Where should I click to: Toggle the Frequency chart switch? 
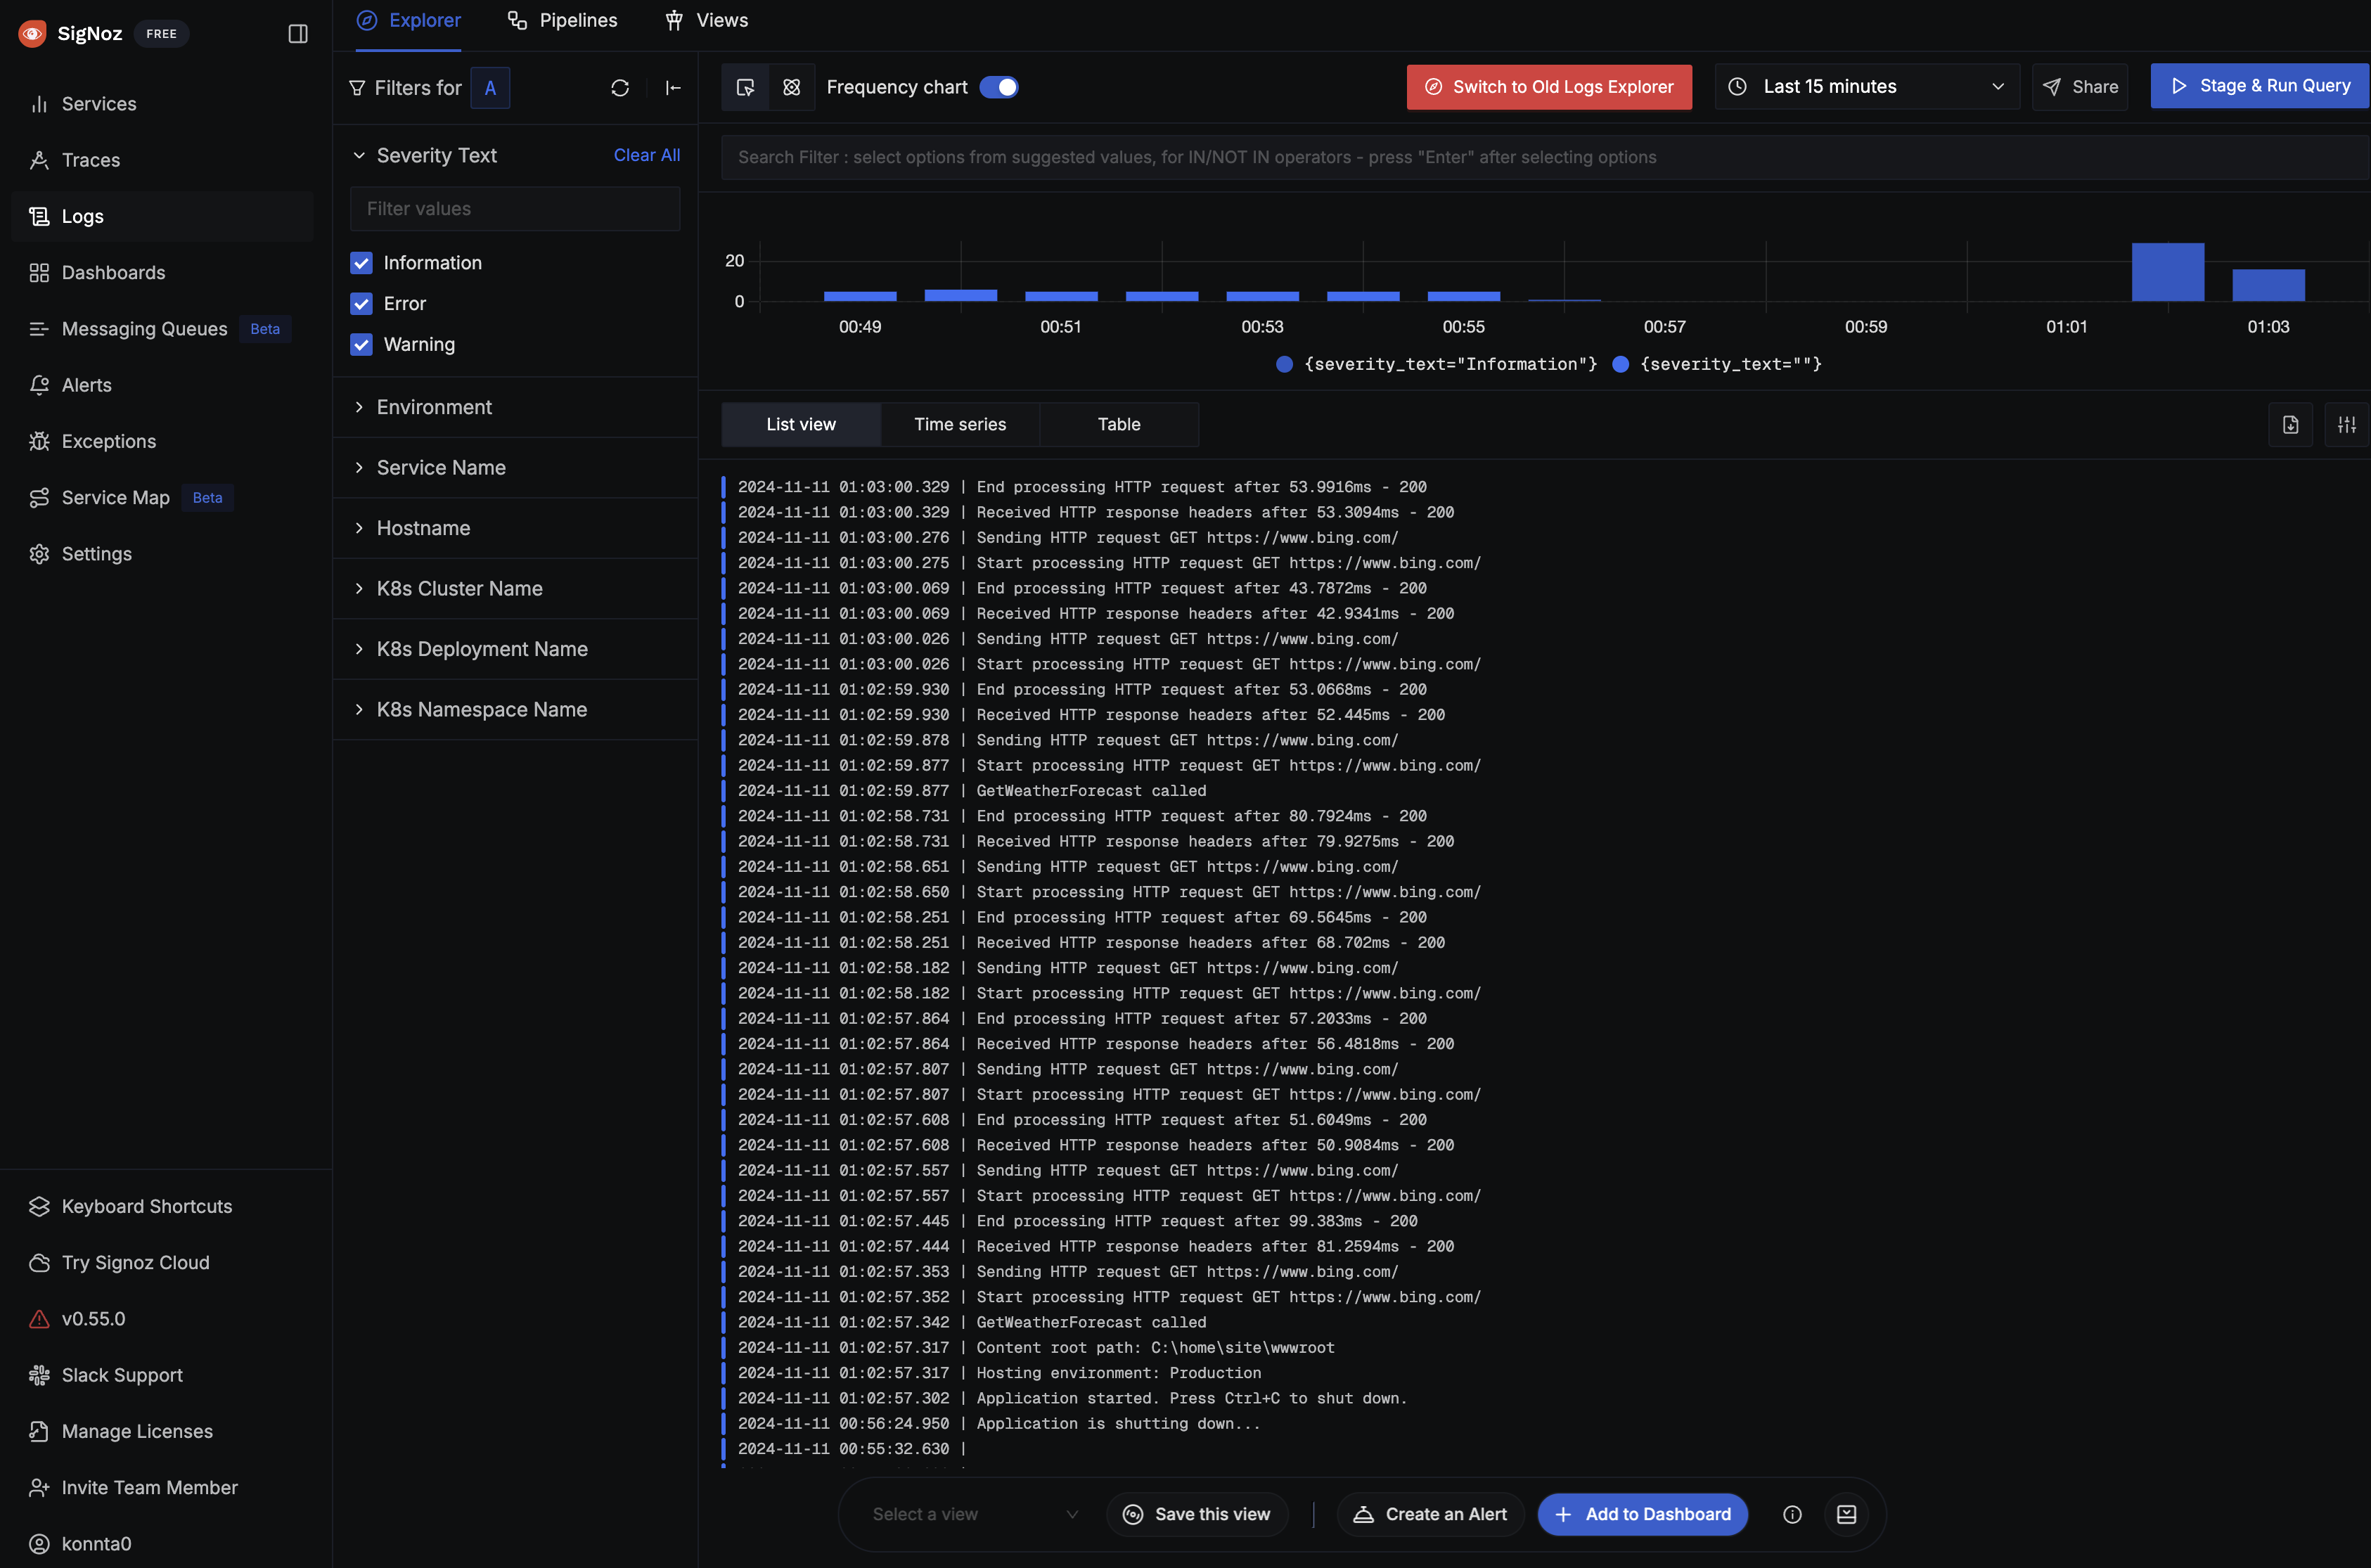(998, 88)
